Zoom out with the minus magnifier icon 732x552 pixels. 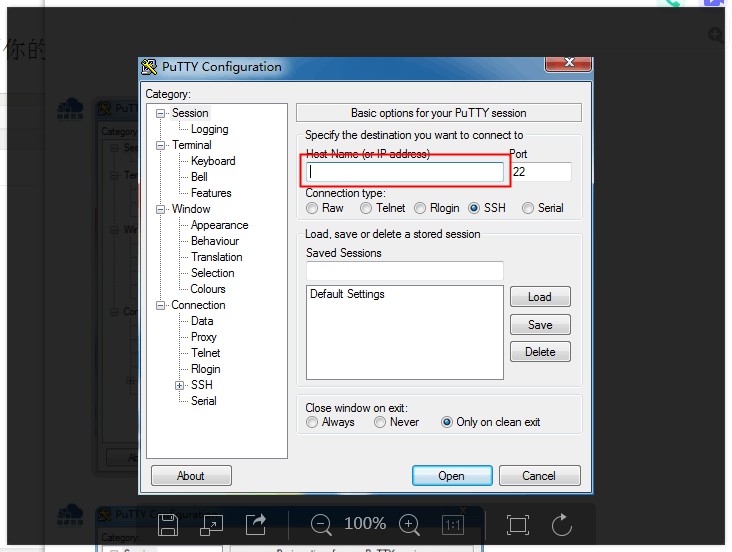click(321, 524)
